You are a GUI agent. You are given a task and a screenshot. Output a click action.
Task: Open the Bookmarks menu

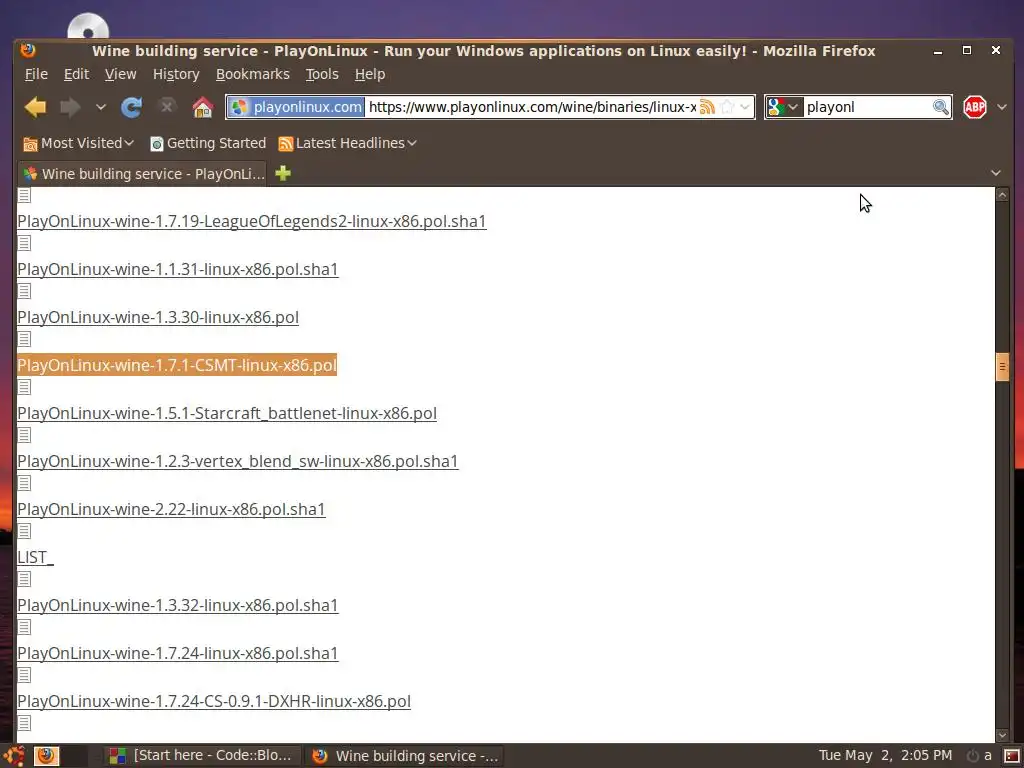pyautogui.click(x=252, y=74)
